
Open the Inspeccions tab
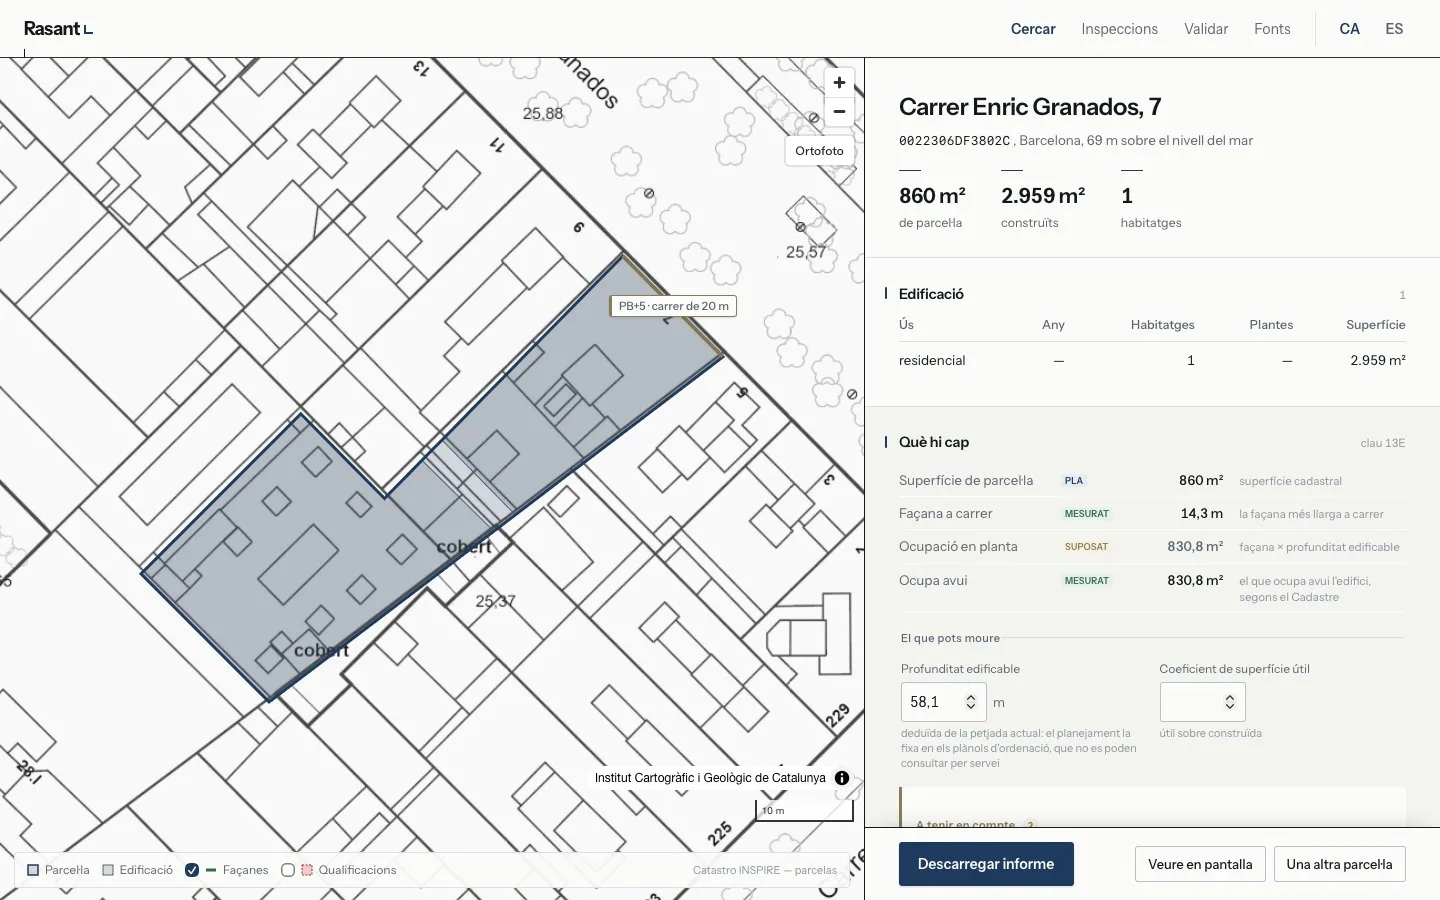click(1119, 29)
